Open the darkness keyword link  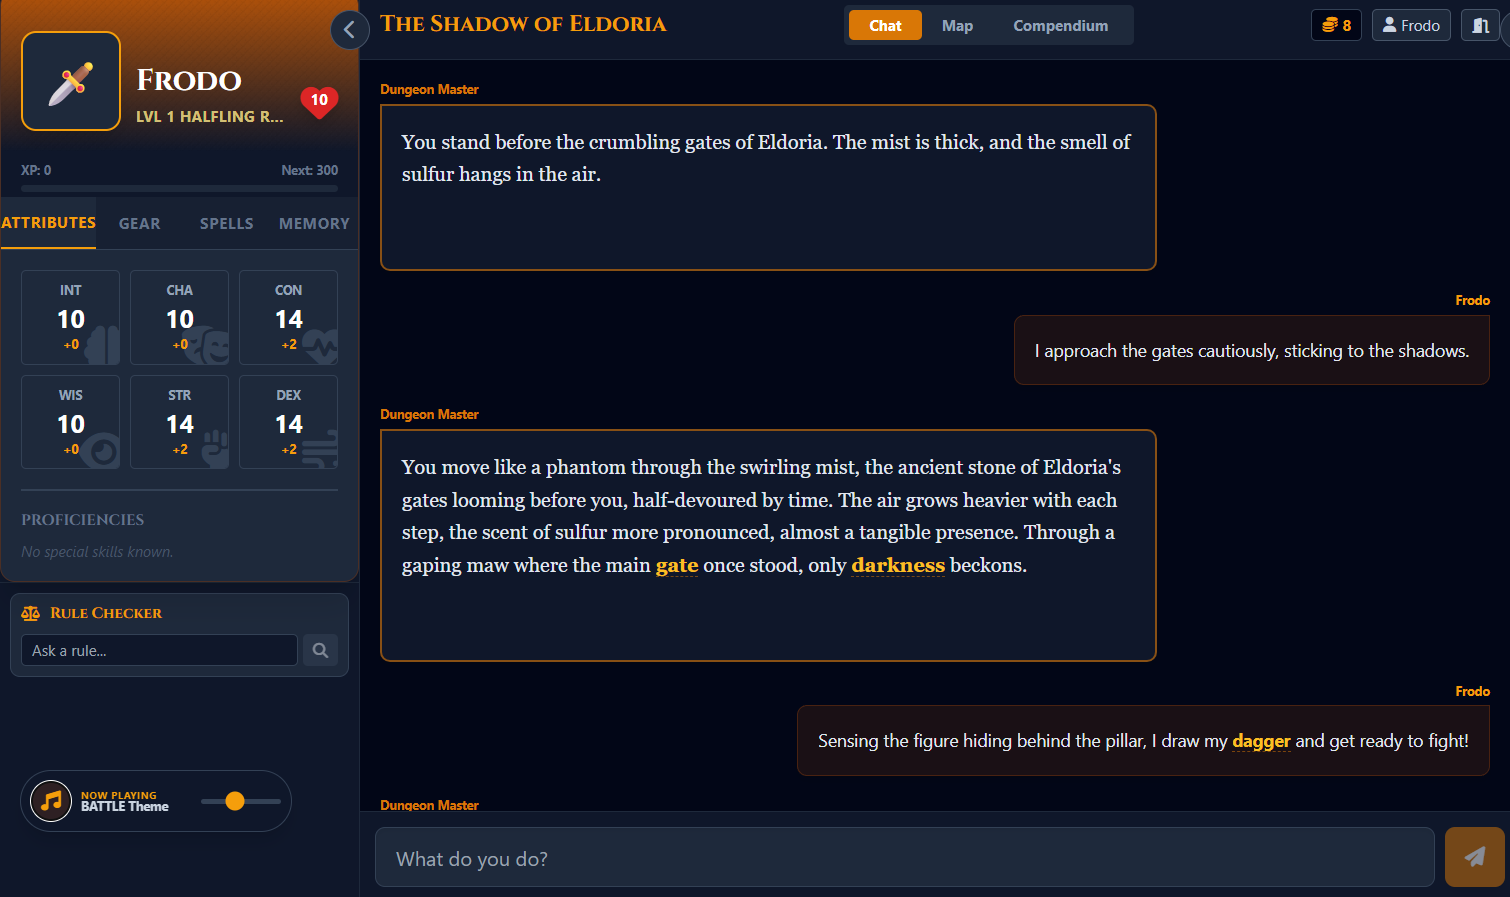[897, 565]
